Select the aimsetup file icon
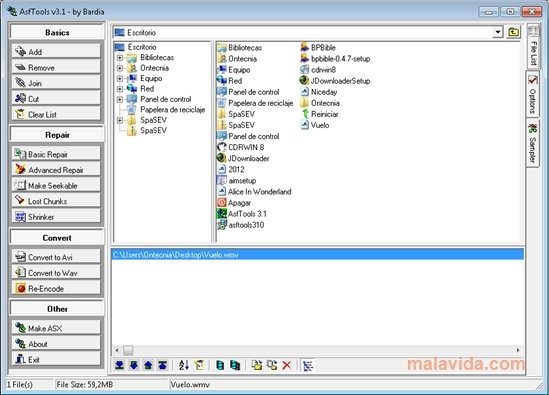The width and height of the screenshot is (549, 395). click(222, 180)
